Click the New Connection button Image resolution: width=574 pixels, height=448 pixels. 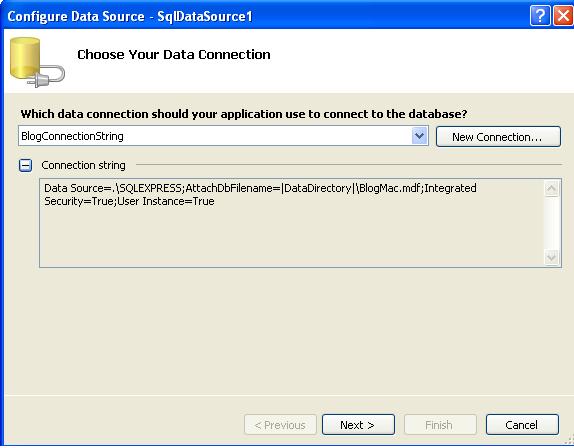(x=498, y=137)
